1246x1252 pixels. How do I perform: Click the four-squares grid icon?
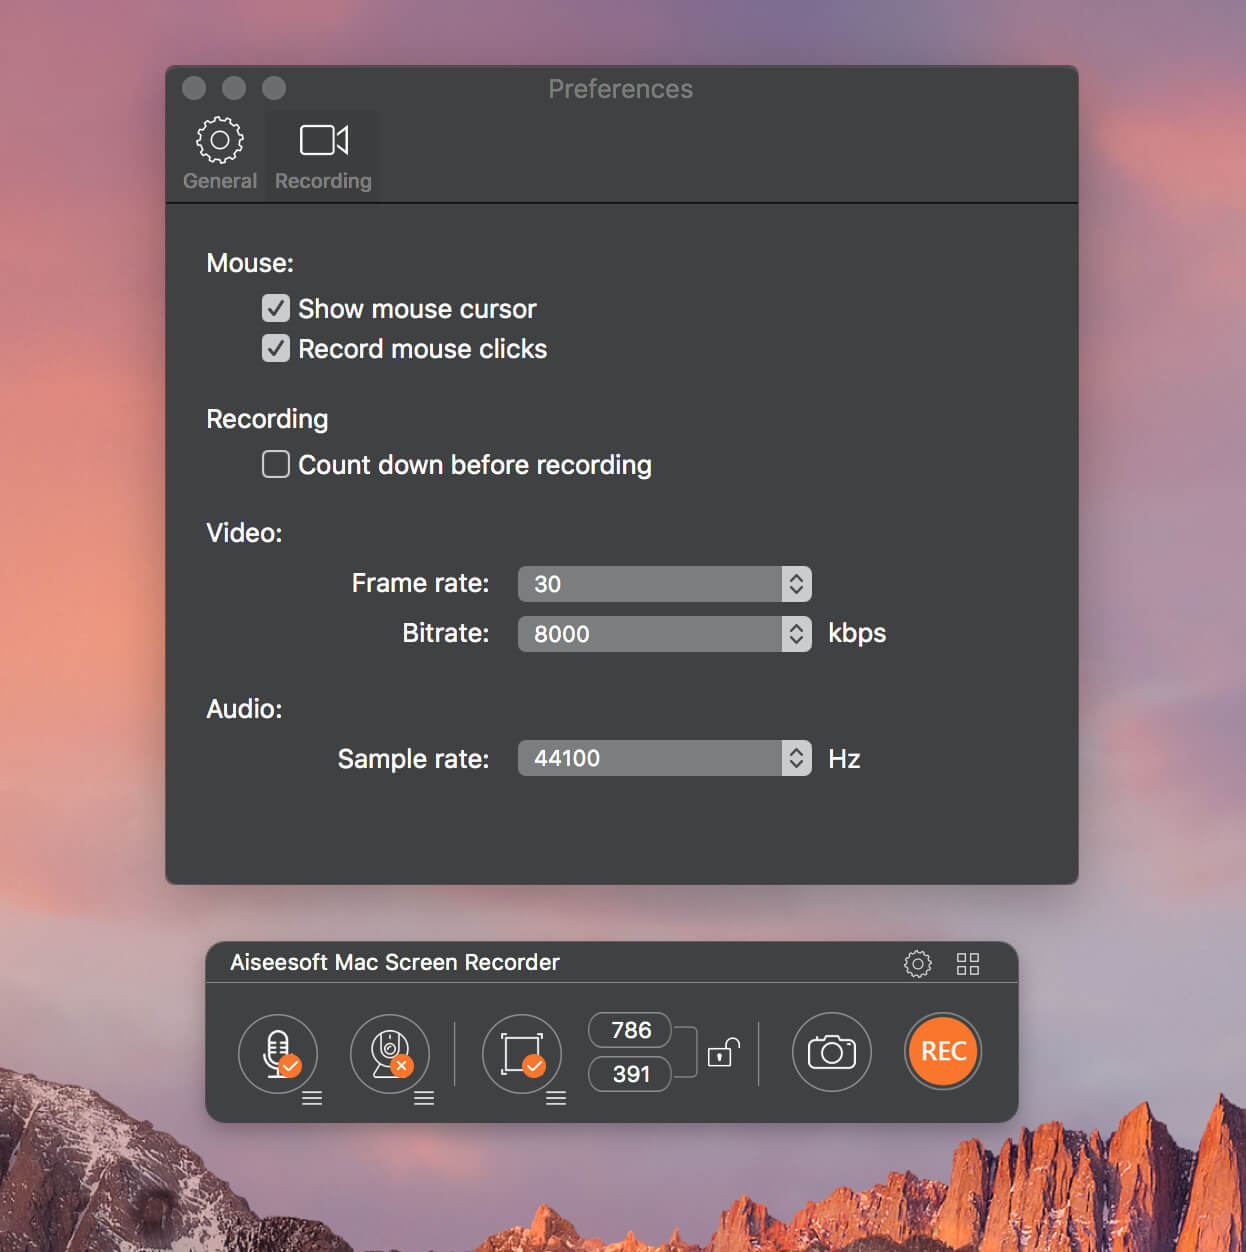[968, 964]
